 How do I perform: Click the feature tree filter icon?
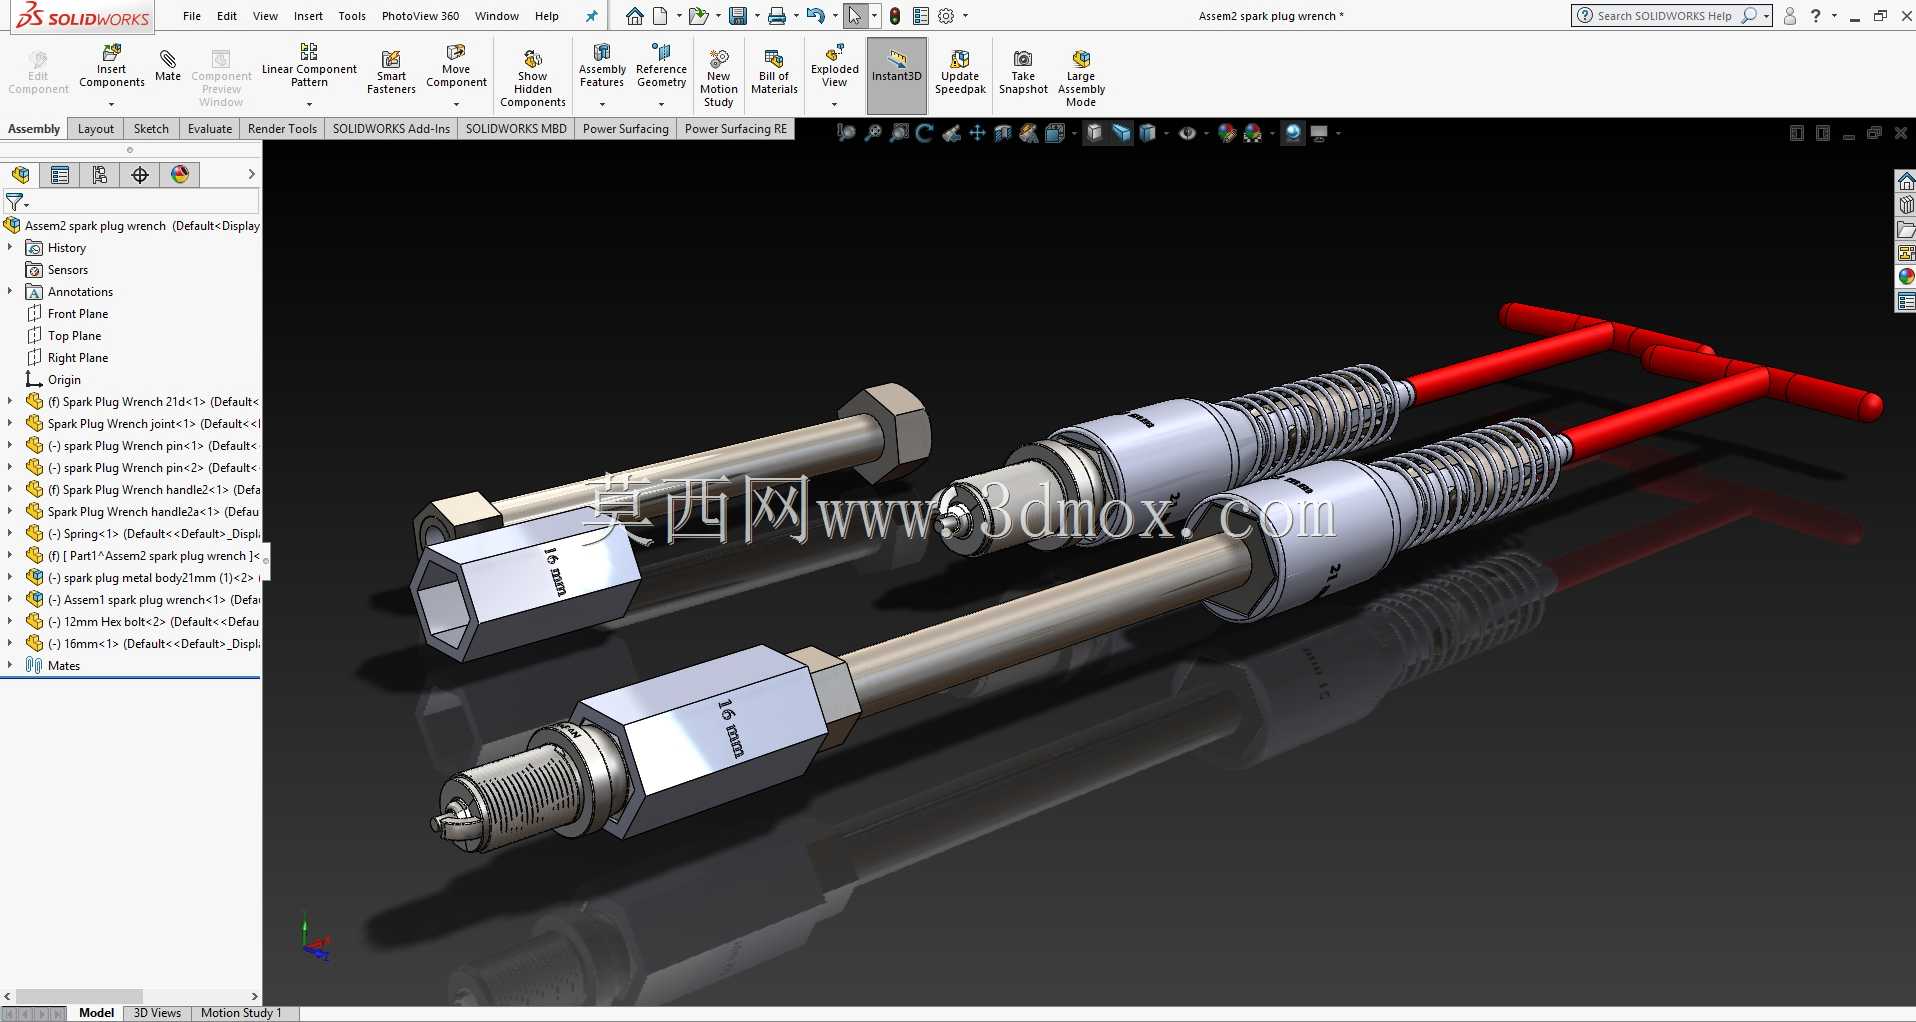click(x=15, y=202)
